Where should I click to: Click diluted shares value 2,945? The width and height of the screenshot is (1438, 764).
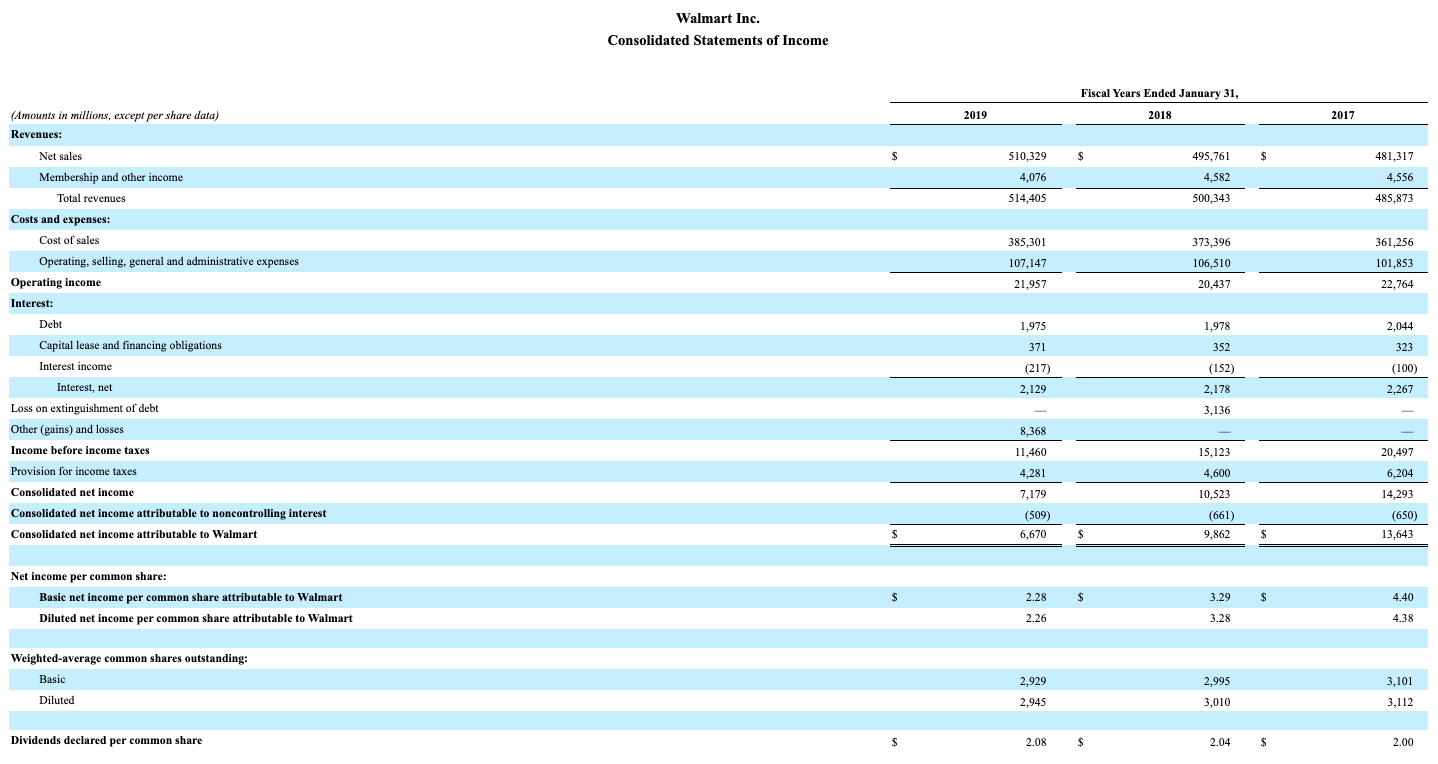1033,702
